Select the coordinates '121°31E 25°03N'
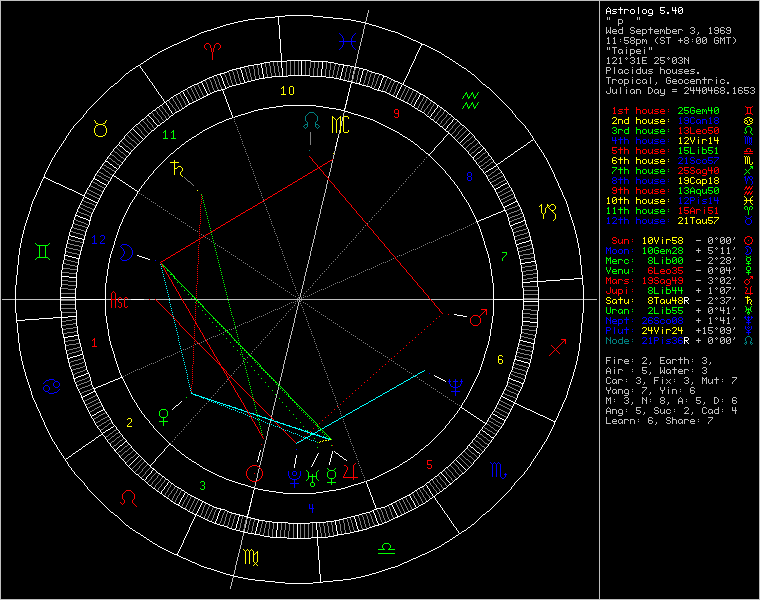The width and height of the screenshot is (760, 600). coord(647,61)
